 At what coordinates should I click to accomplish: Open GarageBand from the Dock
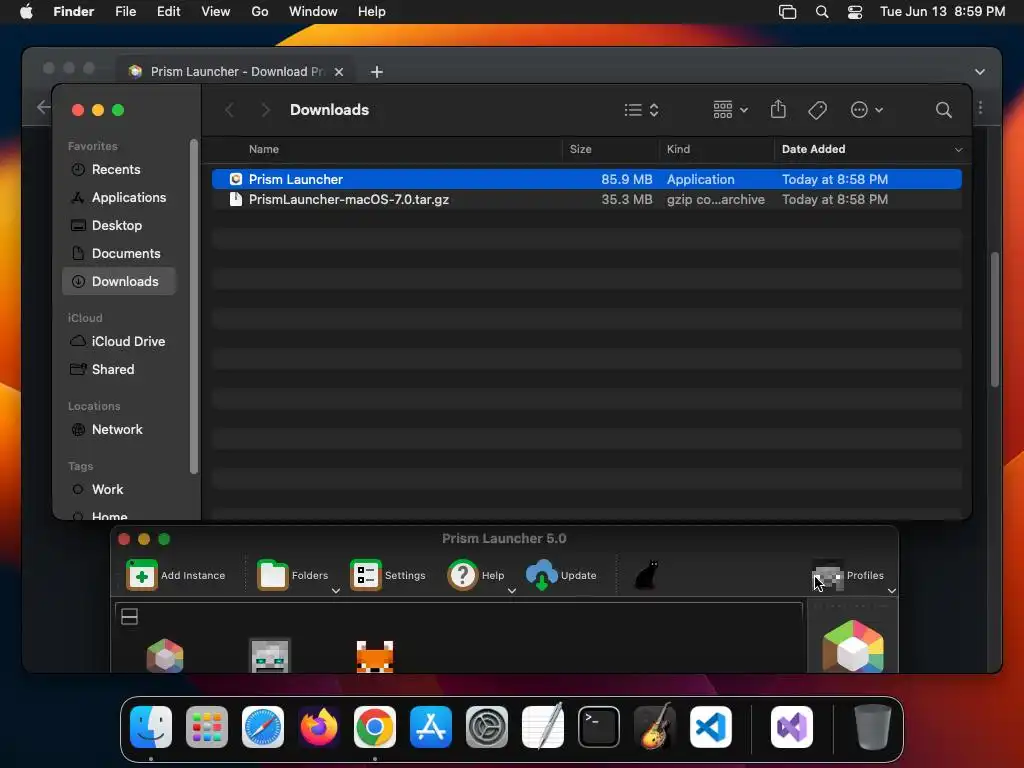click(x=655, y=726)
